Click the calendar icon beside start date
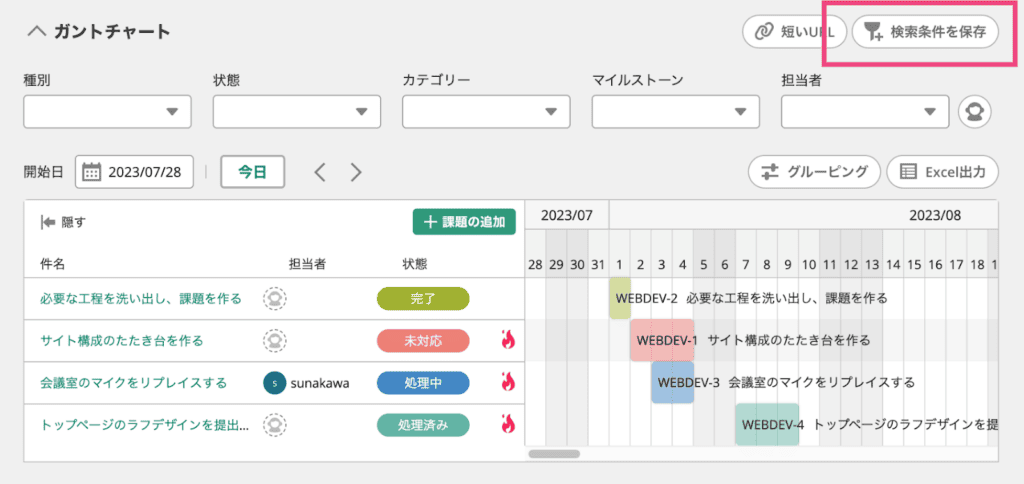The width and height of the screenshot is (1024, 484). click(92, 172)
